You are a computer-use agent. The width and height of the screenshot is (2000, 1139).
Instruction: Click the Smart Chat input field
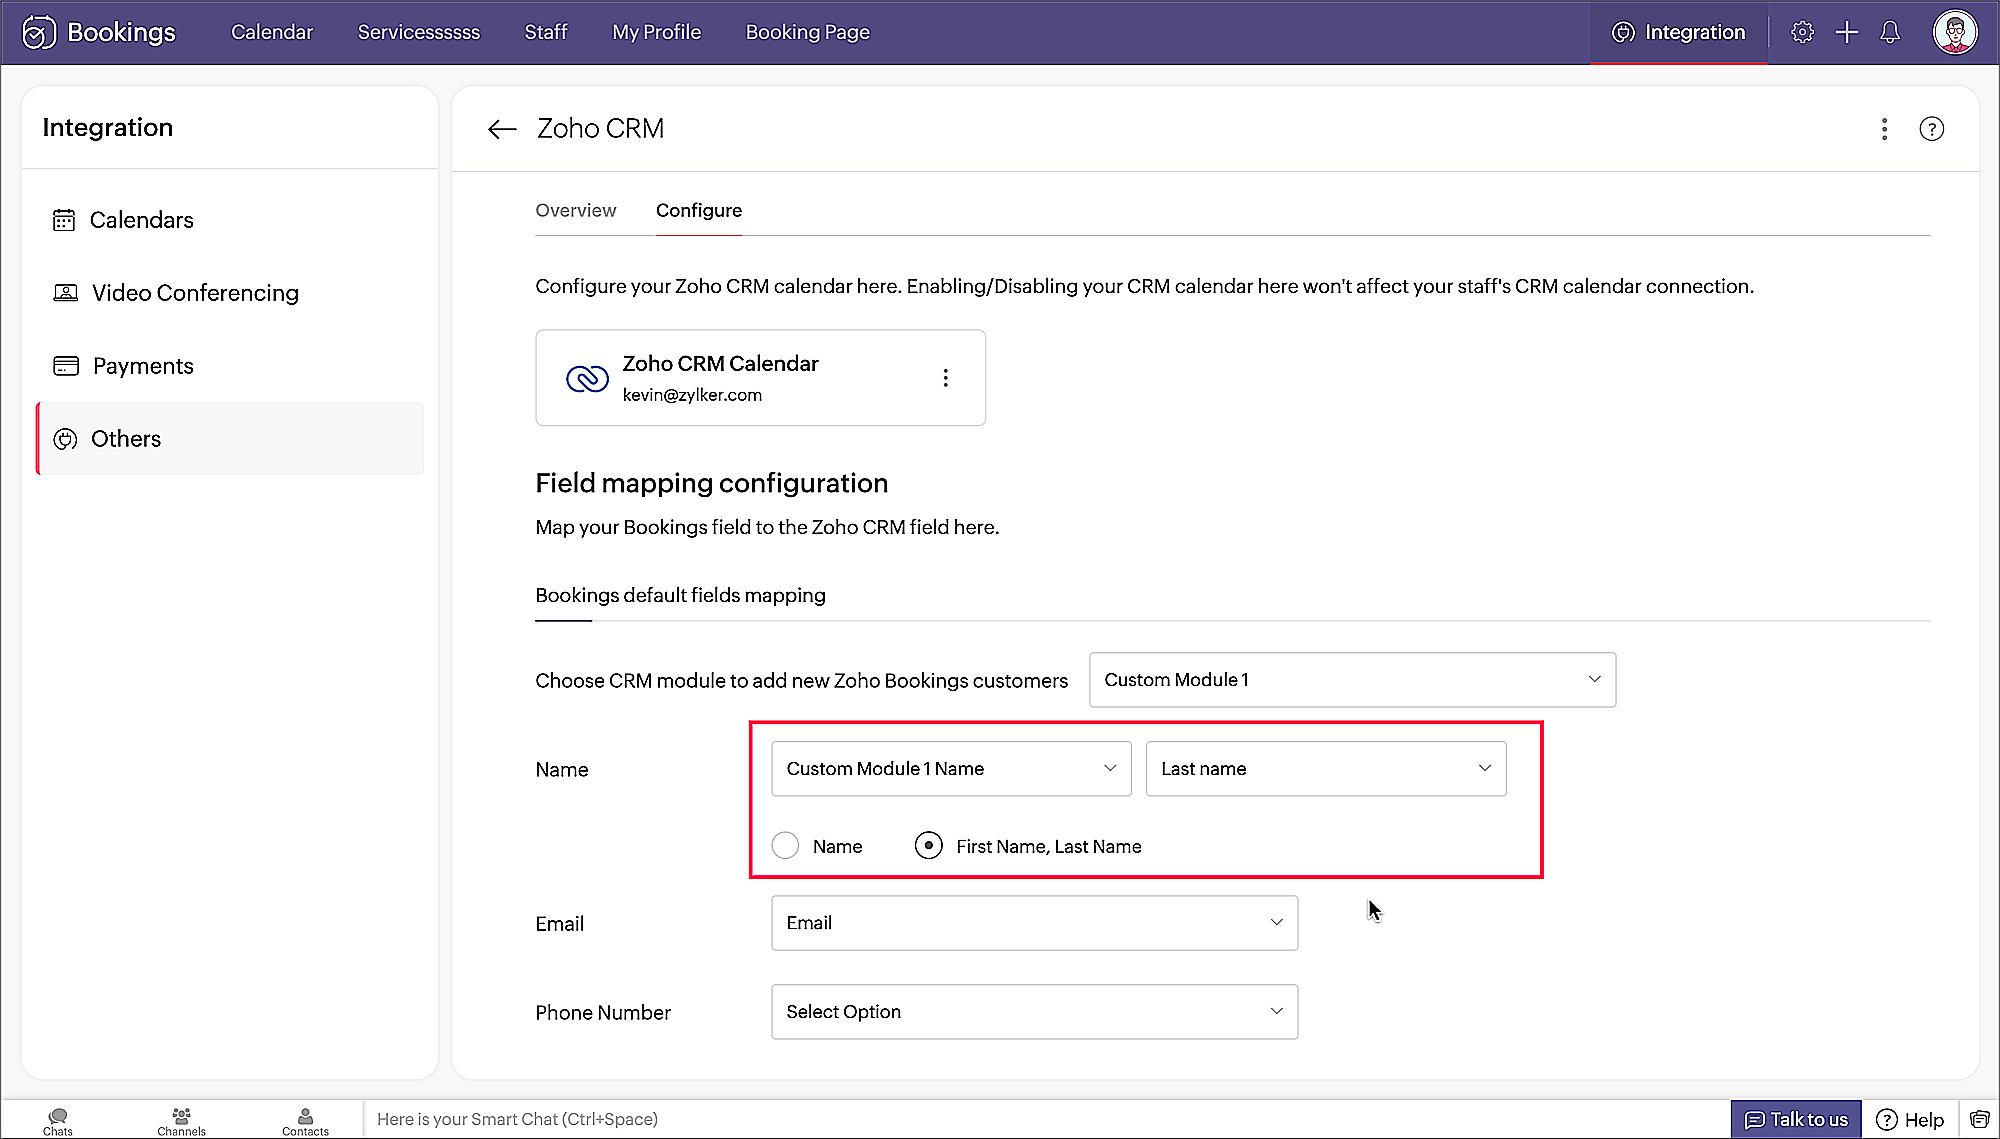tap(1045, 1120)
